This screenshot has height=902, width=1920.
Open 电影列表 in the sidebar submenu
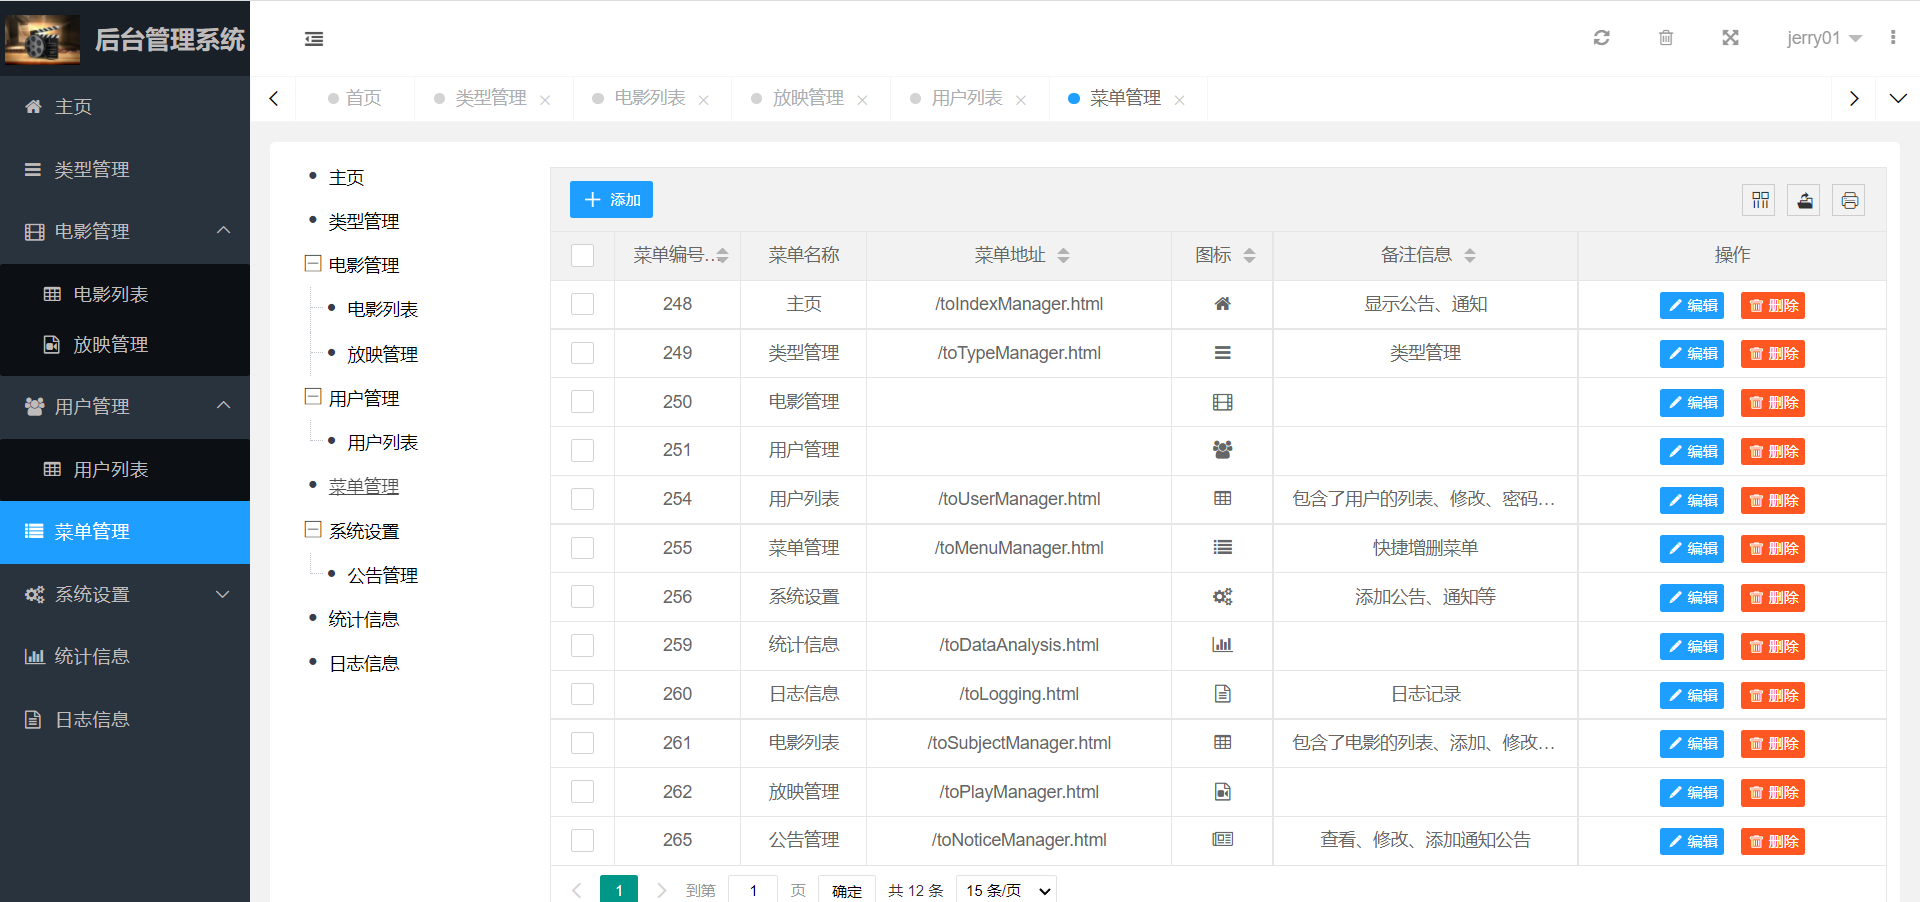point(125,294)
